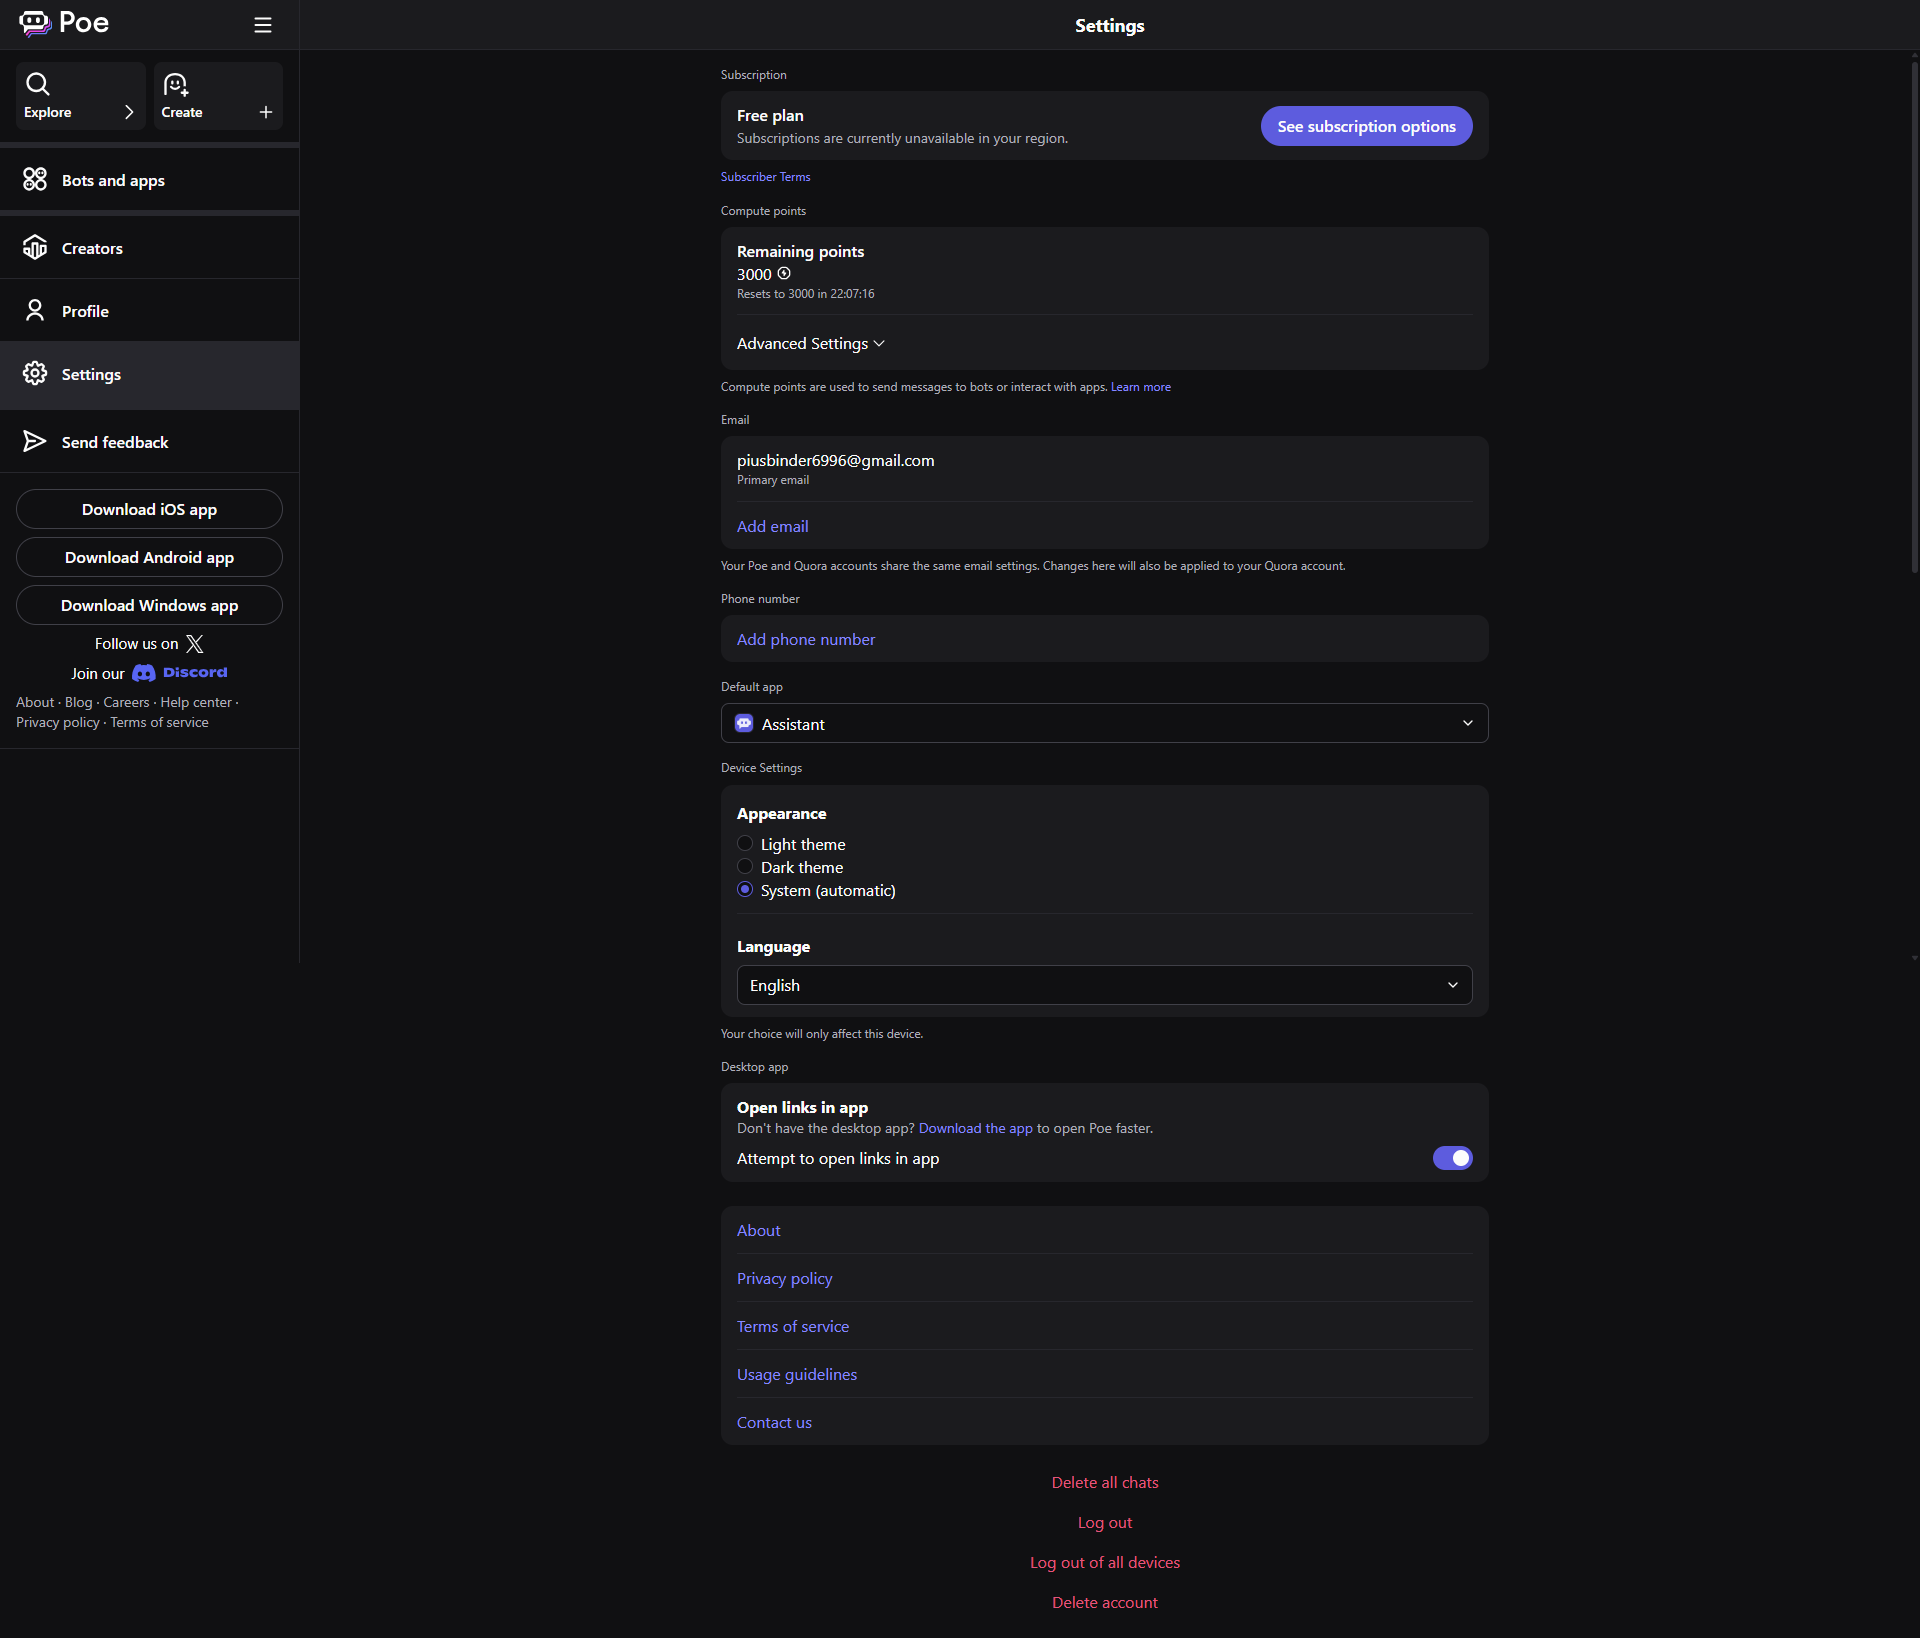Viewport: 1920px width, 1638px height.
Task: Open the X (Twitter) follow icon
Action: pyautogui.click(x=195, y=644)
